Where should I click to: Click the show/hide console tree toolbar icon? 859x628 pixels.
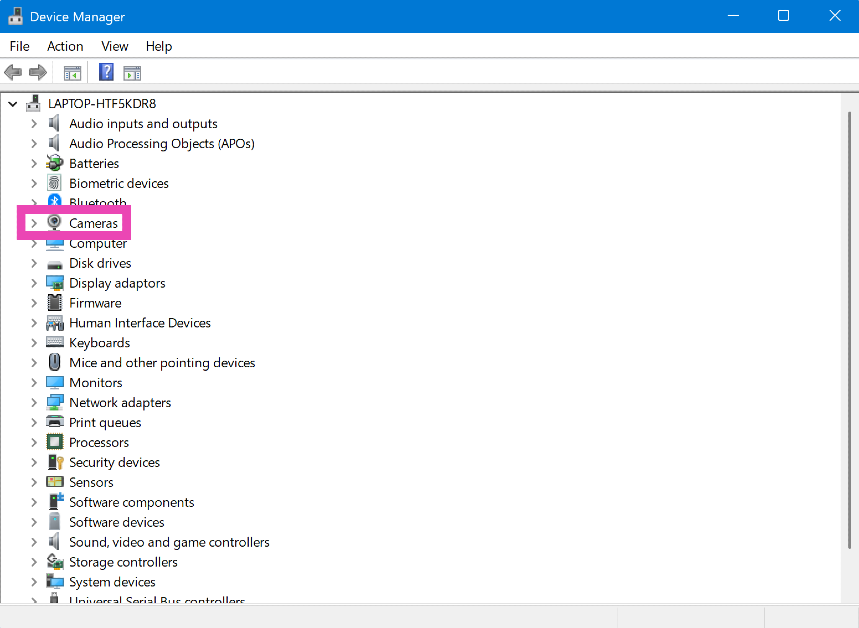coord(72,72)
